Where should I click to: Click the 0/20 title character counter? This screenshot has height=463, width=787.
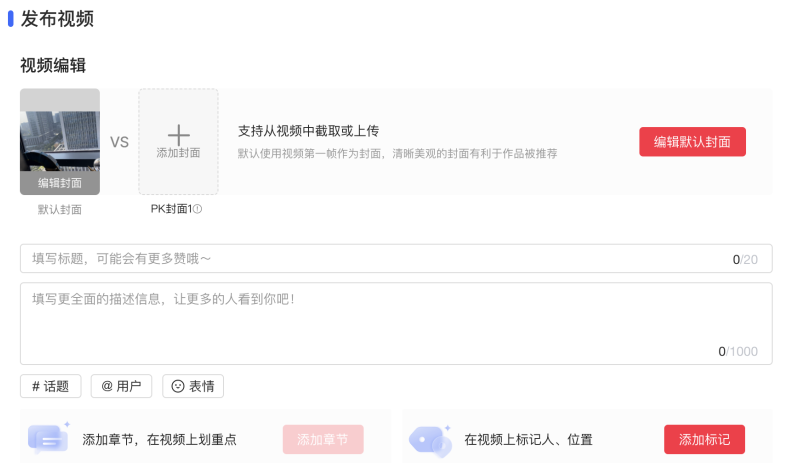(745, 260)
